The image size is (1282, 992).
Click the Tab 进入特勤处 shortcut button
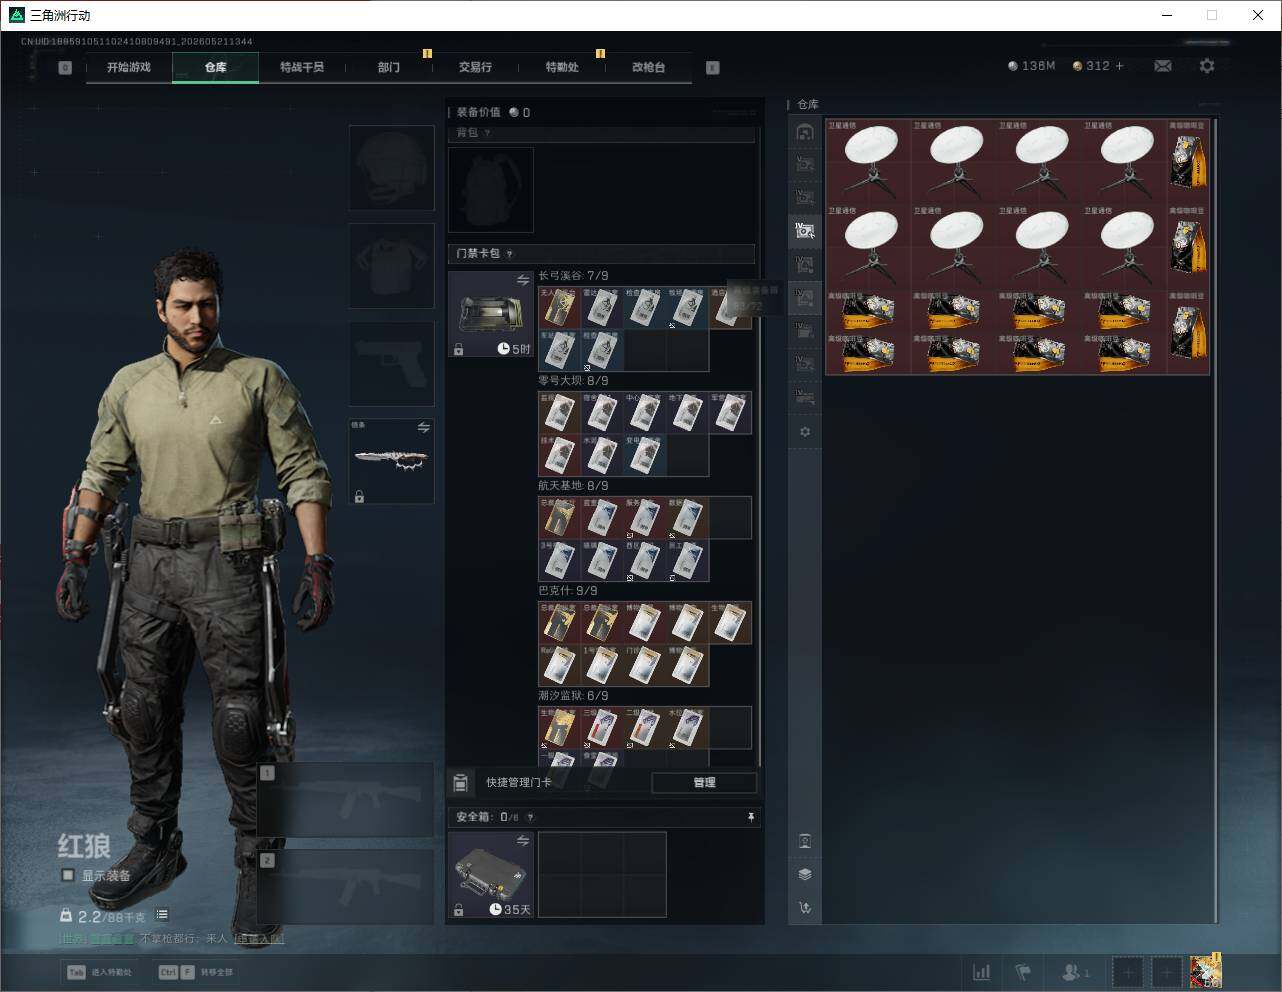(99, 972)
